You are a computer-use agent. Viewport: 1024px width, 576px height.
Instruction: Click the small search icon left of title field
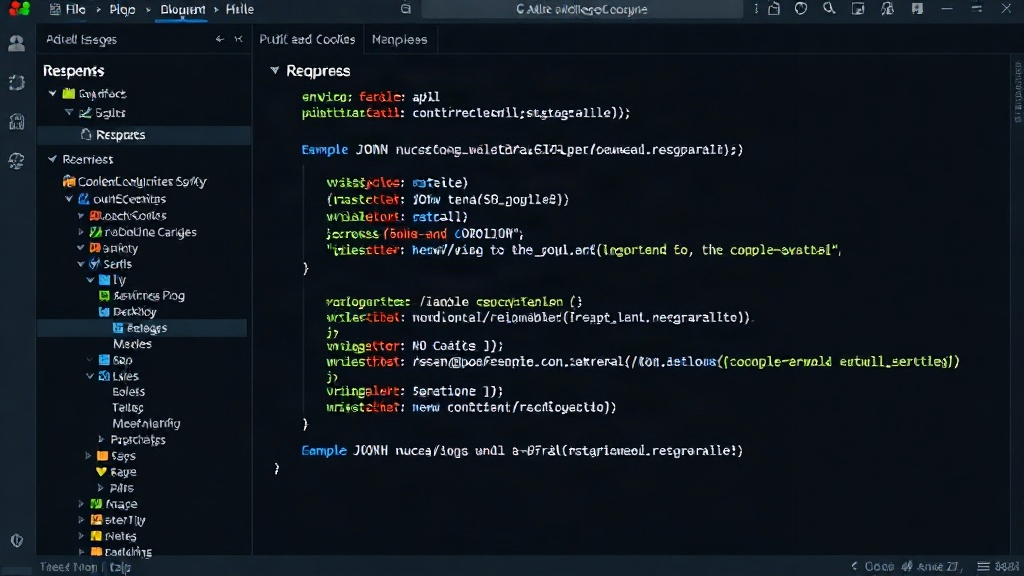pyautogui.click(x=406, y=9)
